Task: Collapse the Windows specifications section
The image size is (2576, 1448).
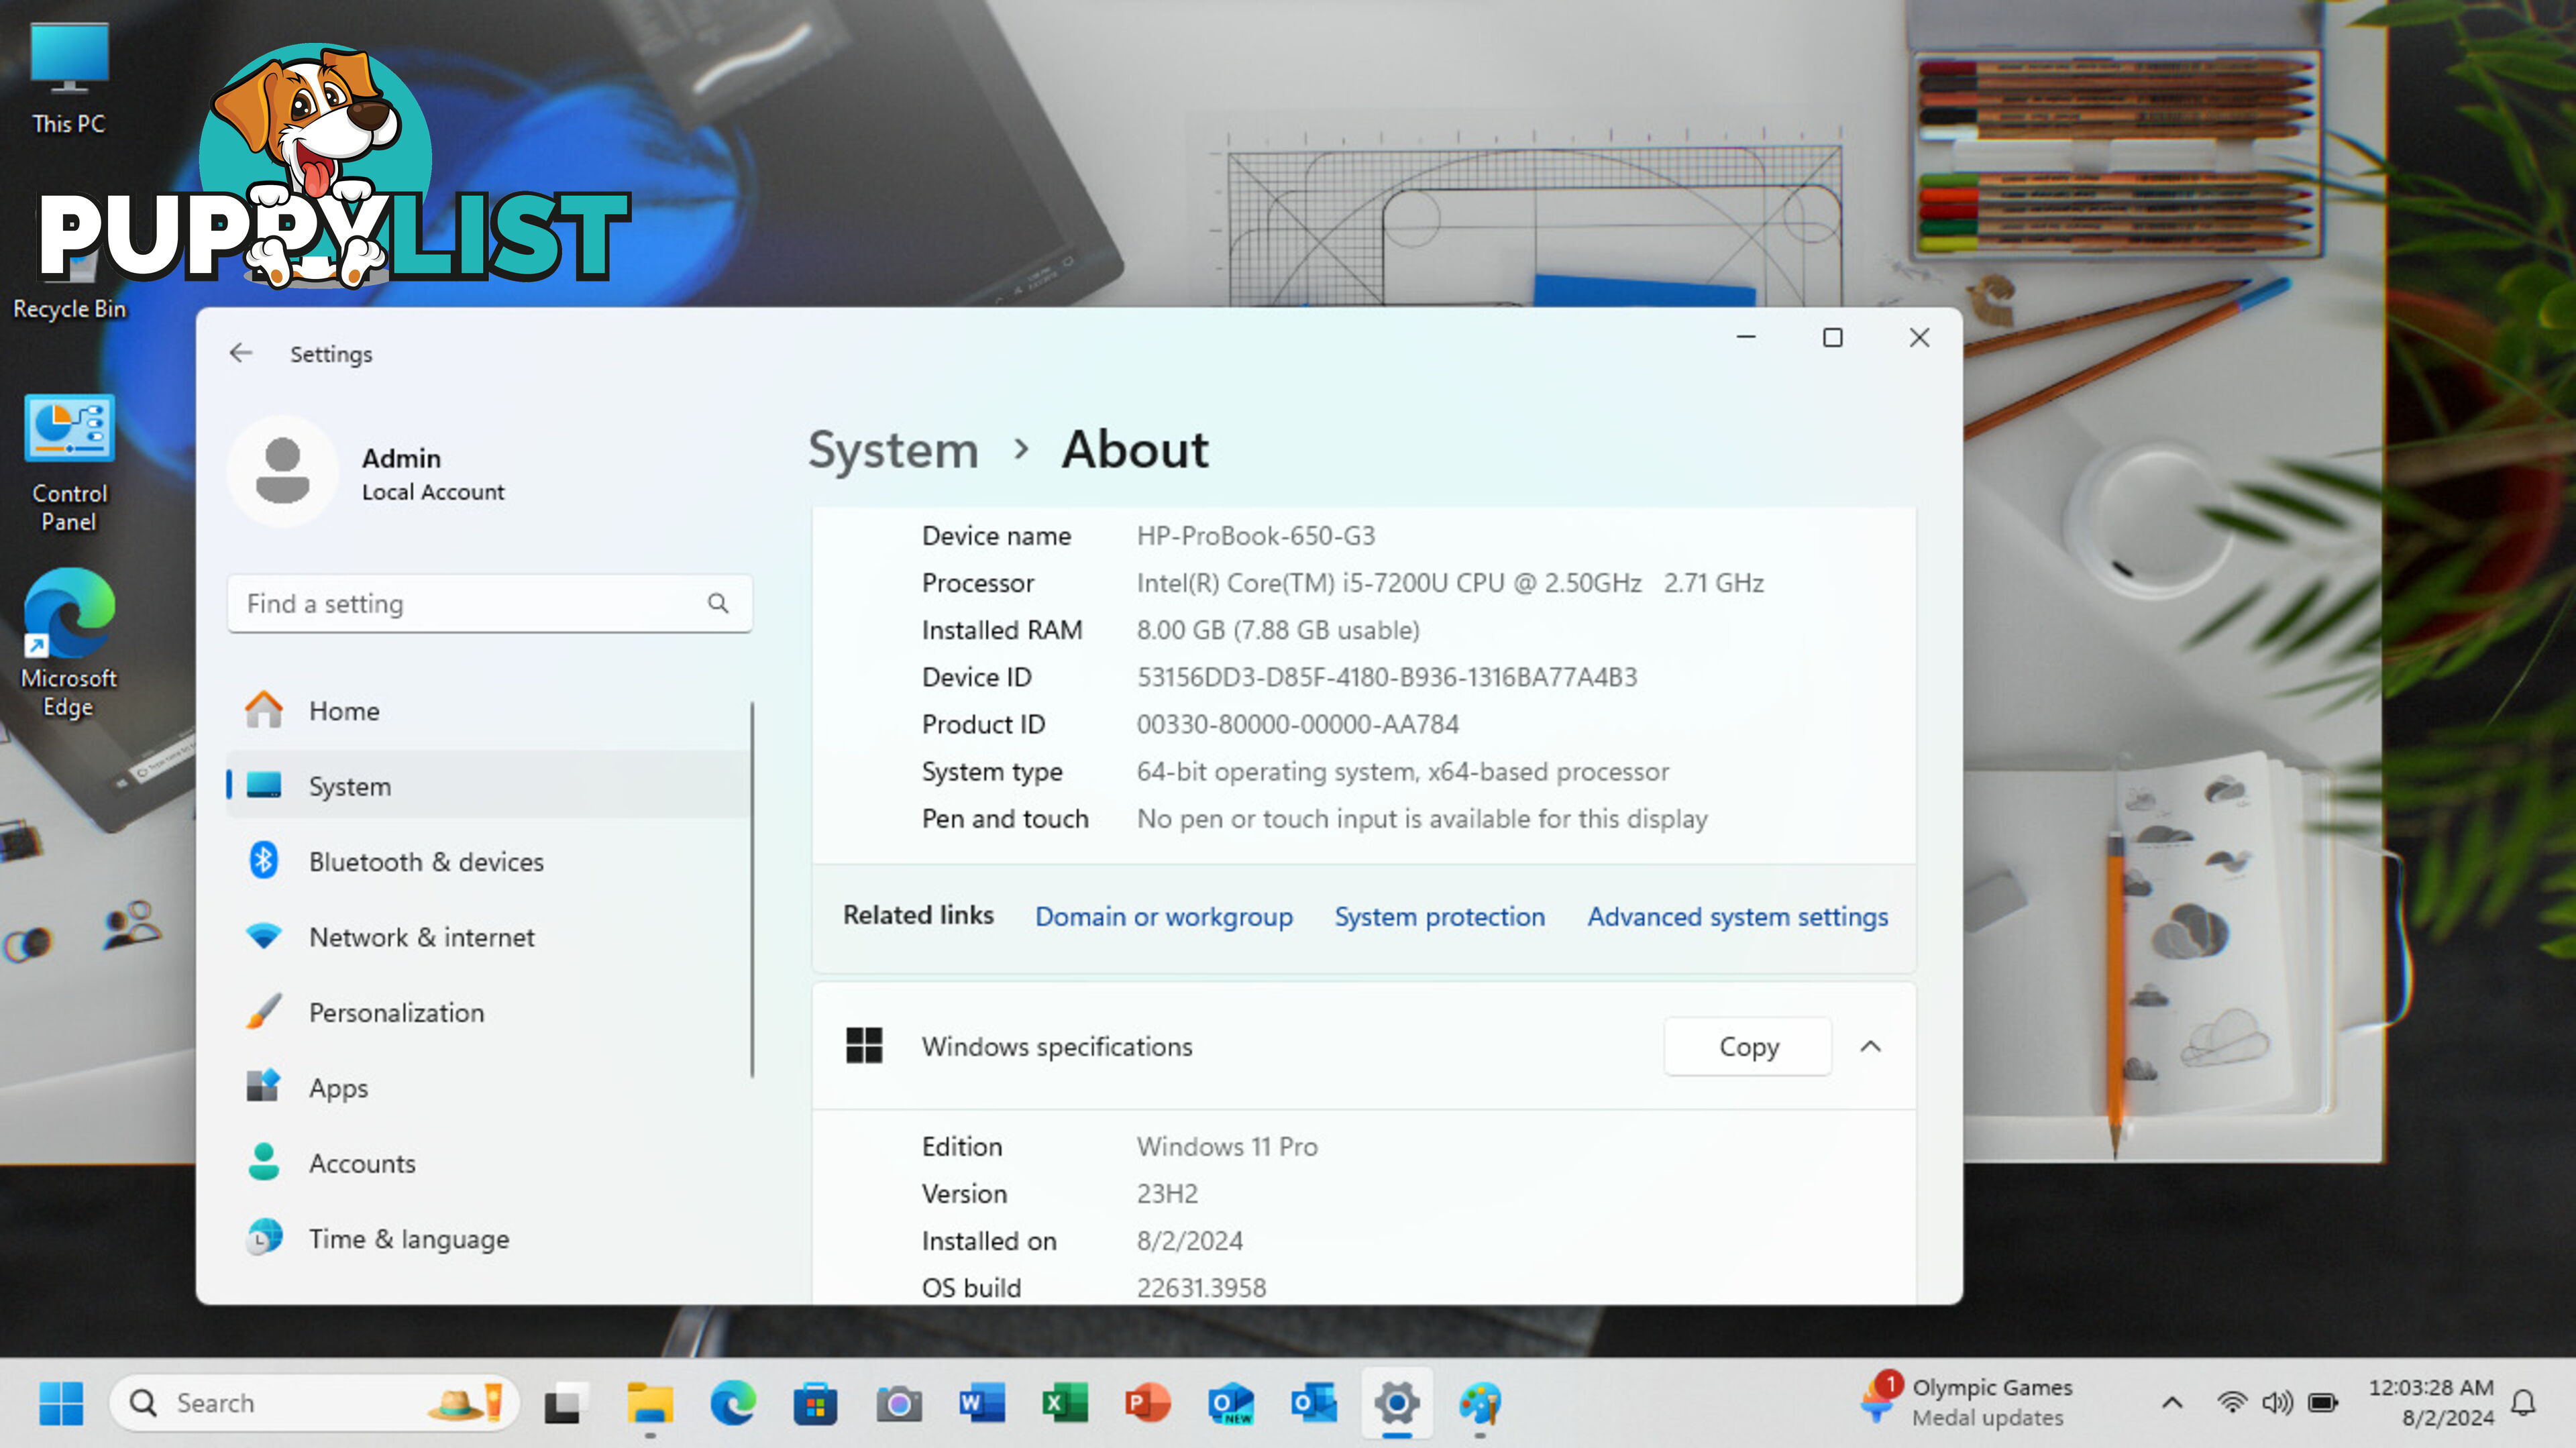Action: coord(1870,1046)
